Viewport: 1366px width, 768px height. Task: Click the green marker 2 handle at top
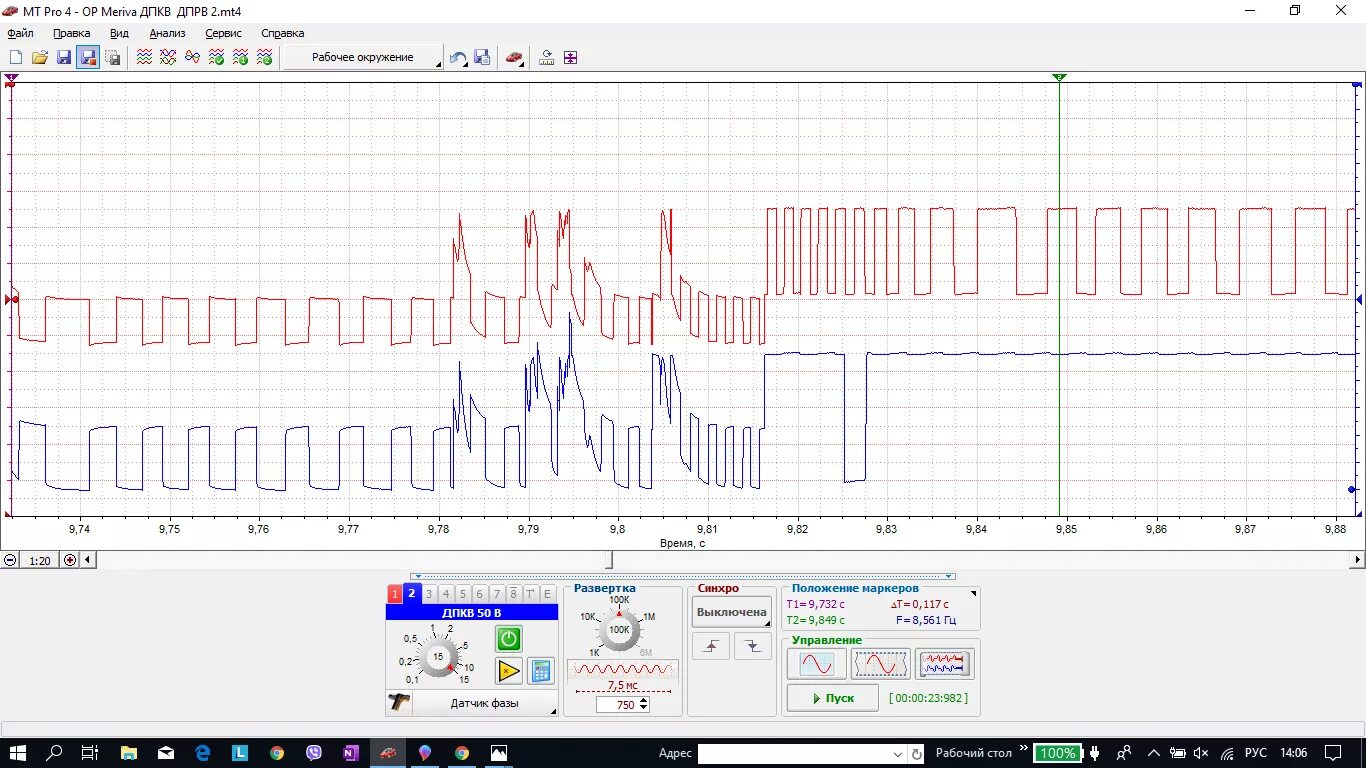(1059, 77)
